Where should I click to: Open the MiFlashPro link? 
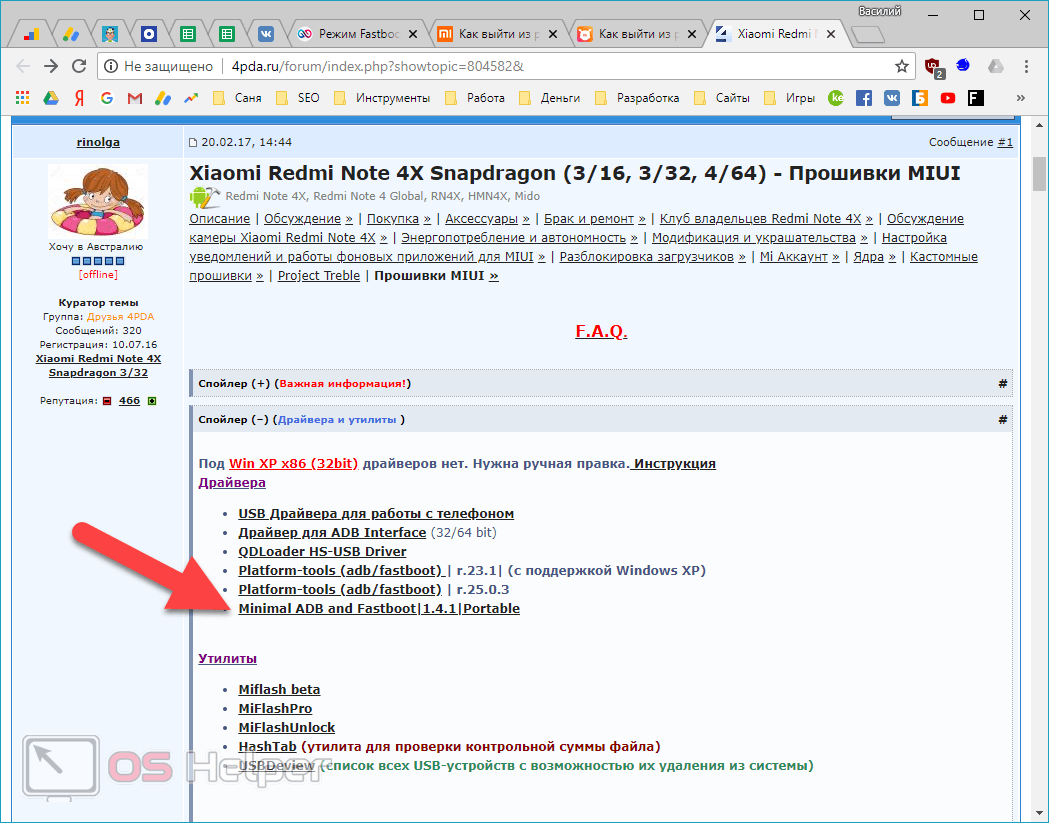tap(275, 709)
